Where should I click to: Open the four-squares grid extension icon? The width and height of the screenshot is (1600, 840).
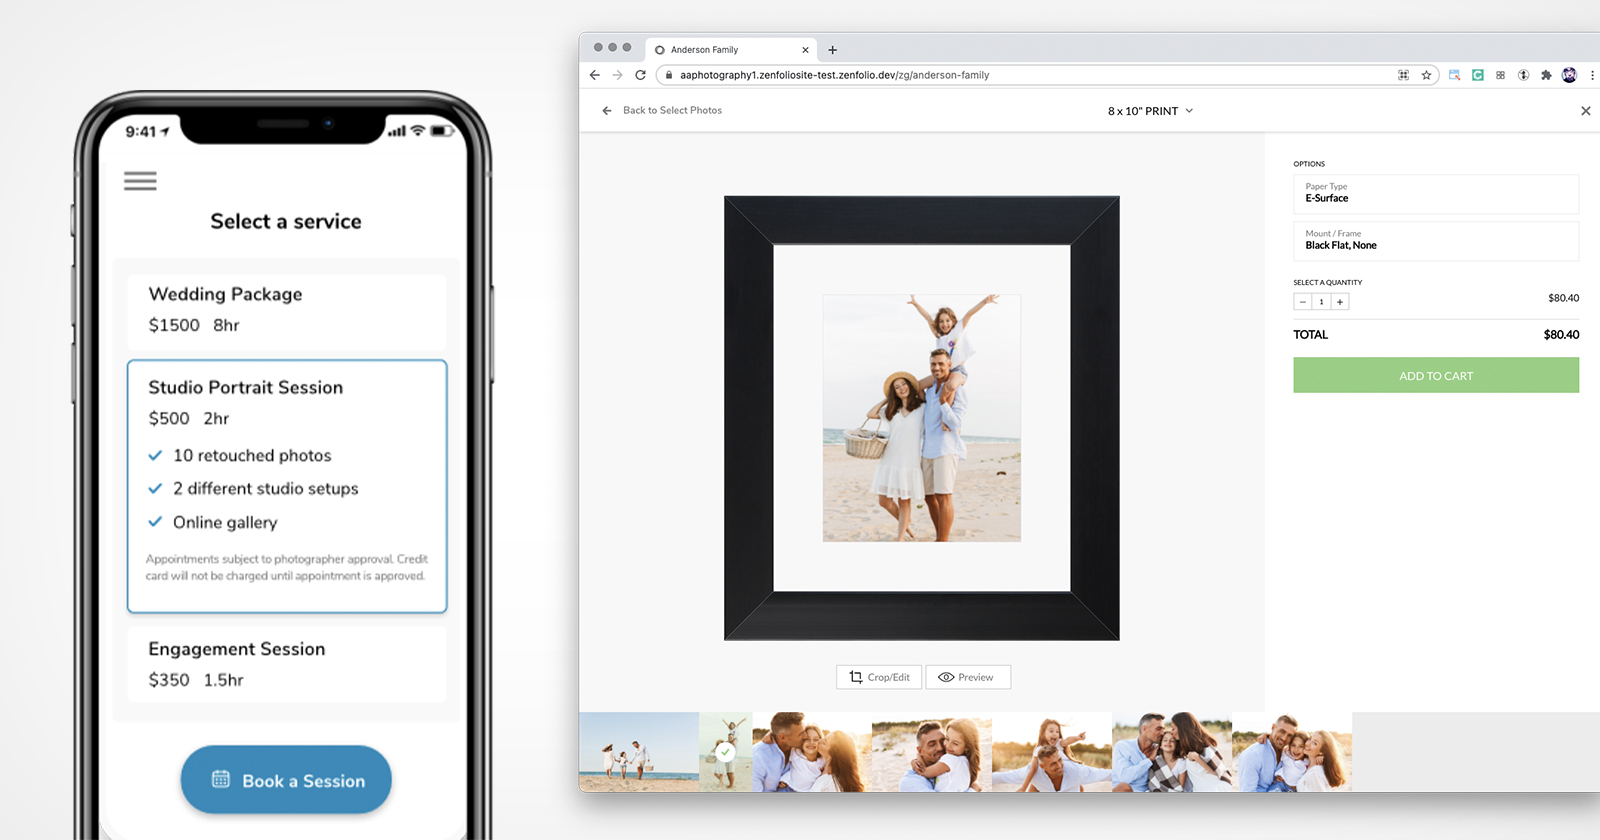(1500, 75)
